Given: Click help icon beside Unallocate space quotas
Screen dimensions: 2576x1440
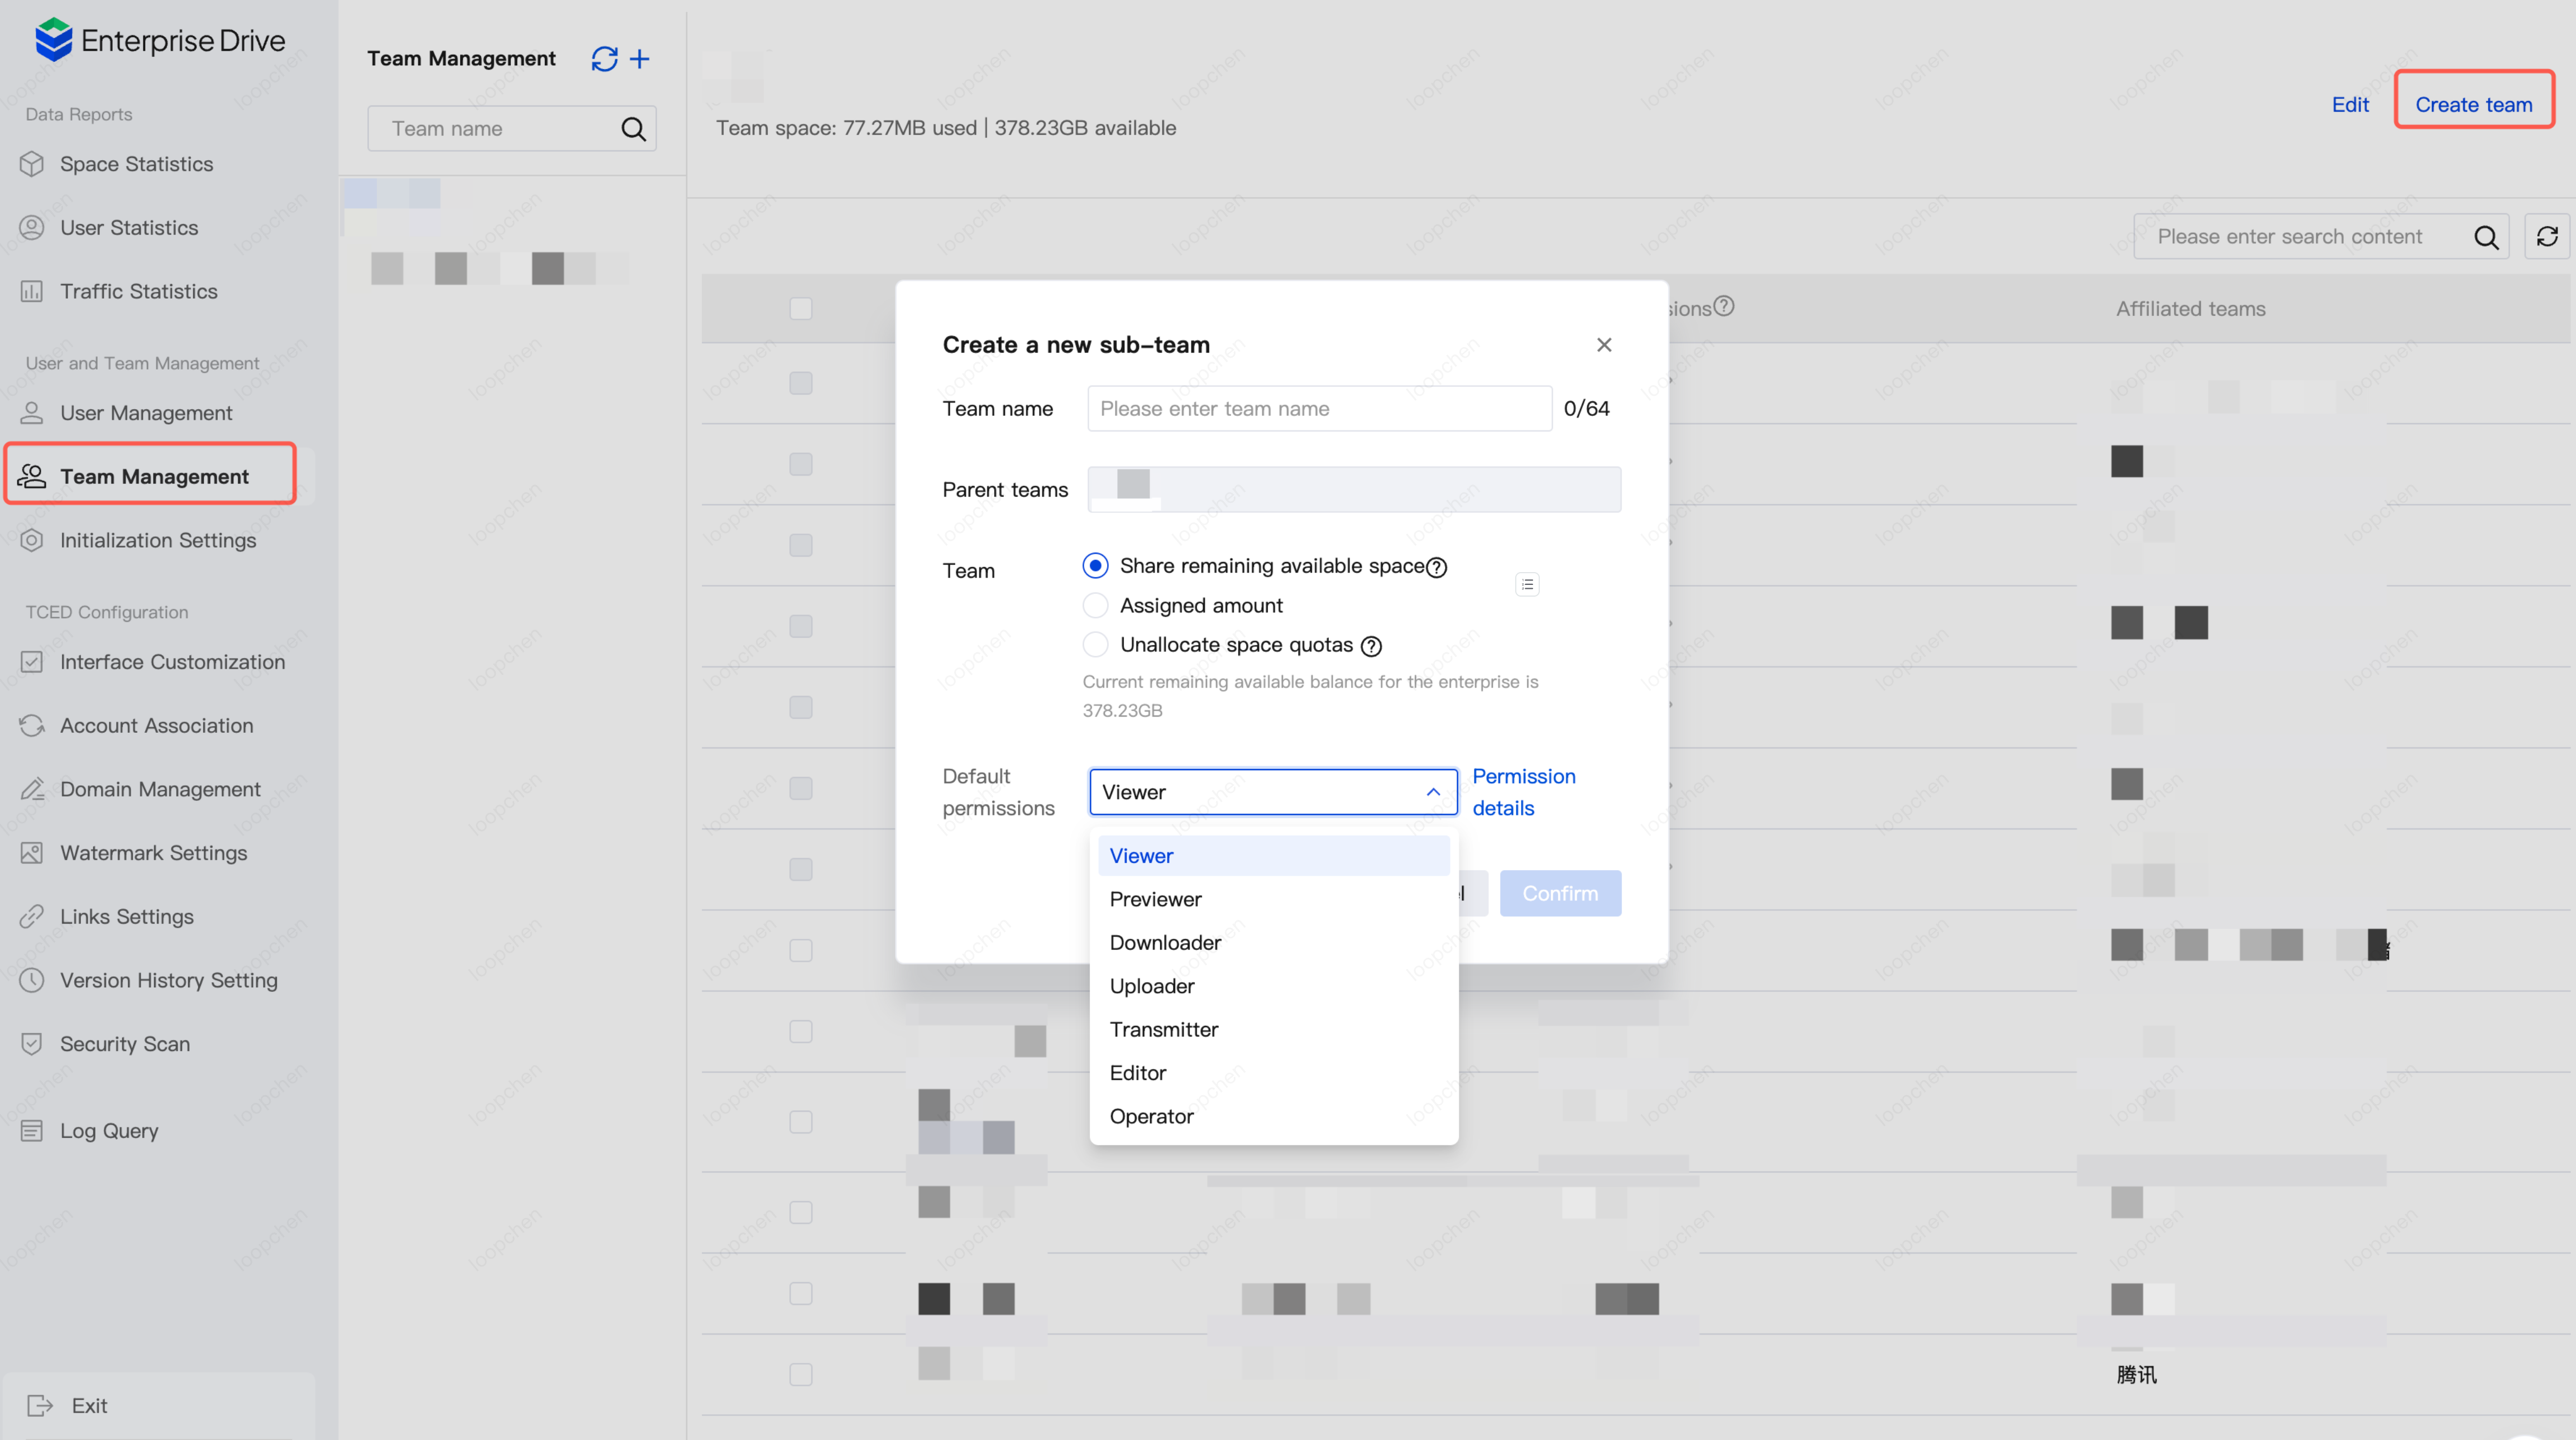Looking at the screenshot, I should click(1372, 647).
